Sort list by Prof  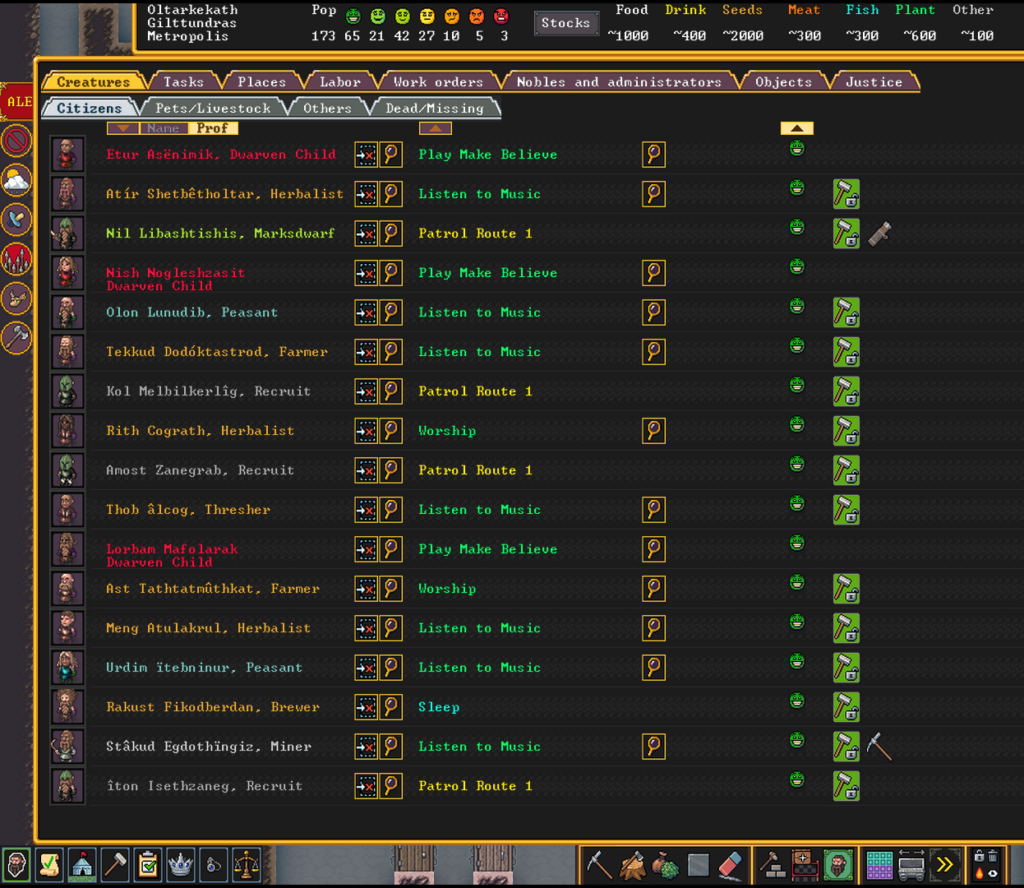[x=213, y=128]
